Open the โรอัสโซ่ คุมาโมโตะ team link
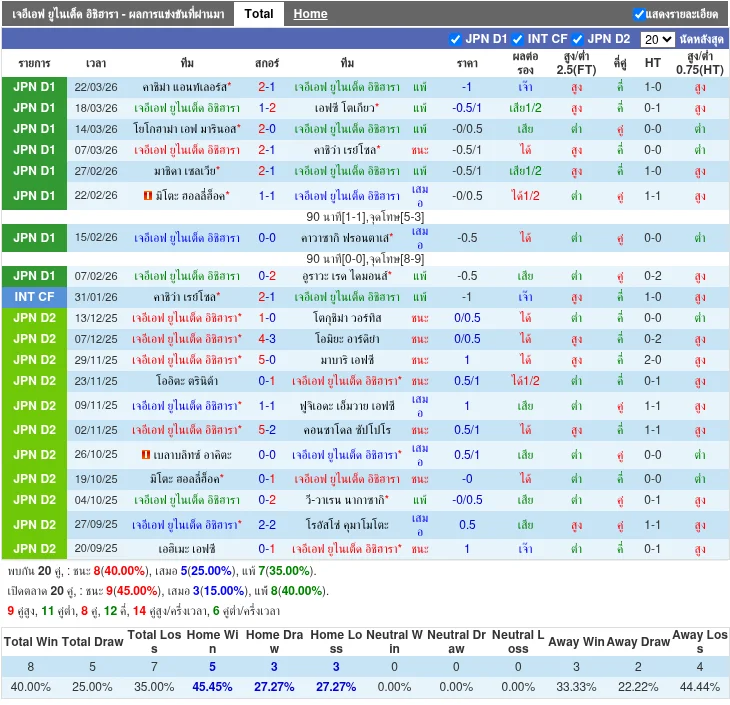The width and height of the screenshot is (730, 705). click(x=347, y=525)
